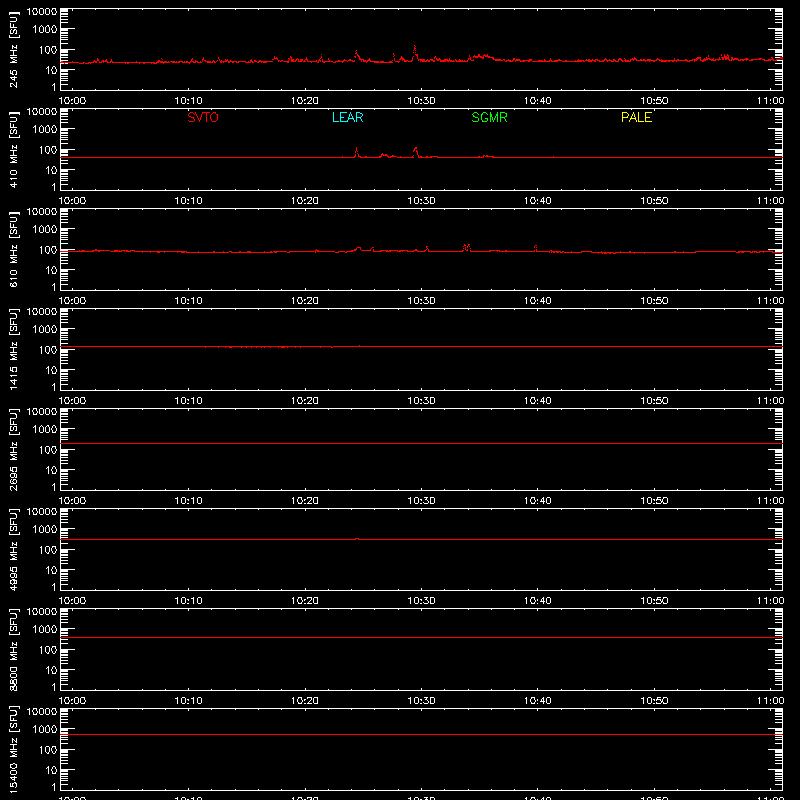Click the 4995 MHz [SFU] axis title
Image resolution: width=800 pixels, height=800 pixels.
pyautogui.click(x=13, y=549)
